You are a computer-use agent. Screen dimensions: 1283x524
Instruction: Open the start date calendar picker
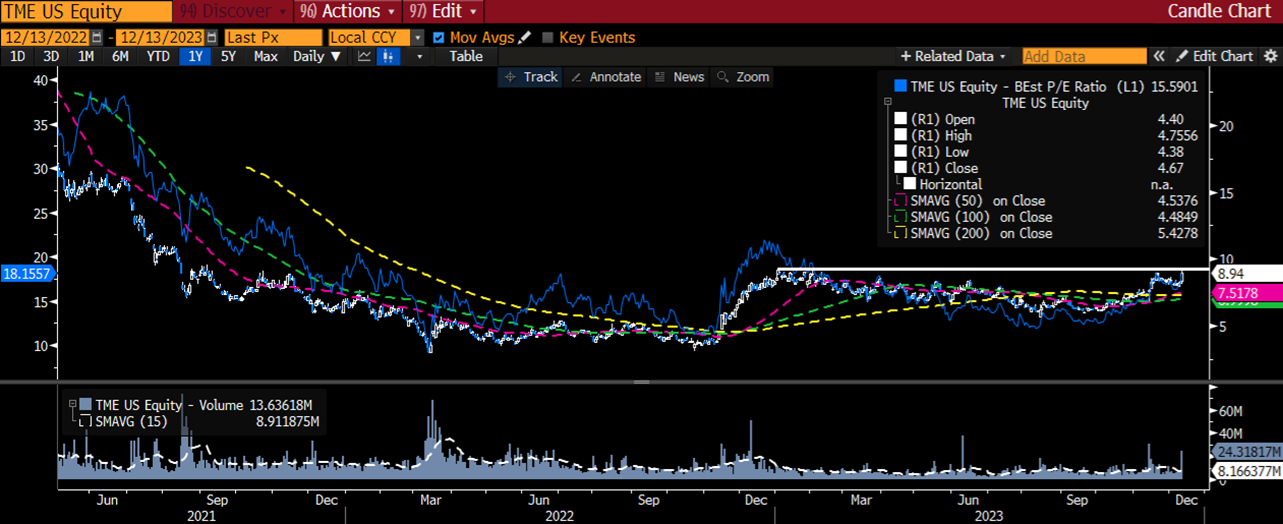point(99,37)
